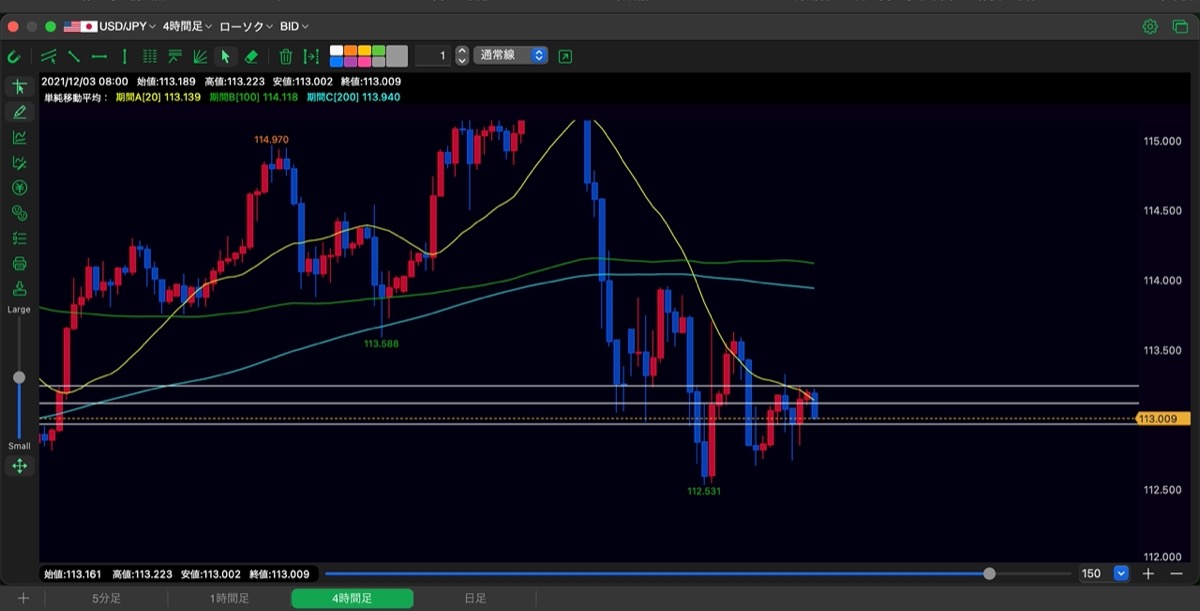Select the Fibonacci fan drawing tool
1200x611 pixels.
tap(200, 56)
